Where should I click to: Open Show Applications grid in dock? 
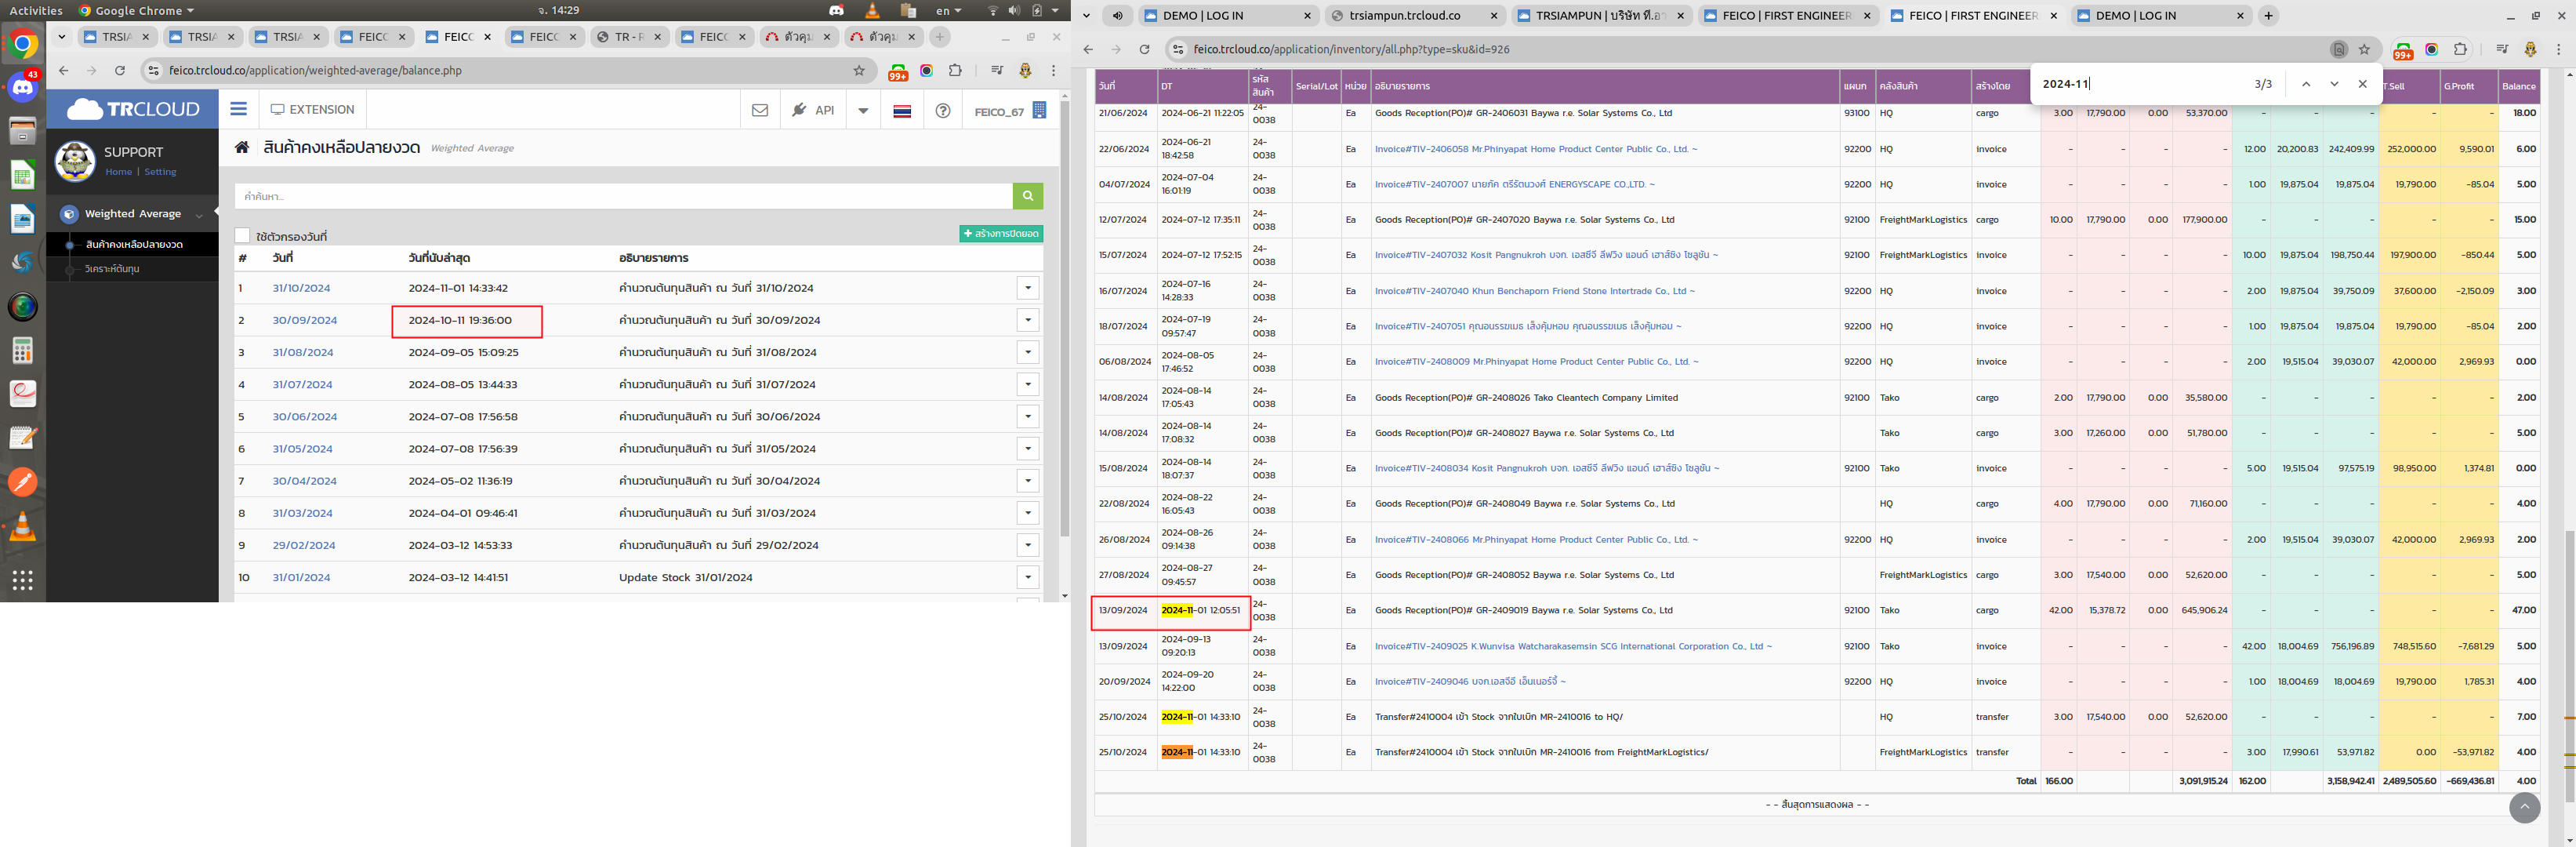click(x=23, y=580)
